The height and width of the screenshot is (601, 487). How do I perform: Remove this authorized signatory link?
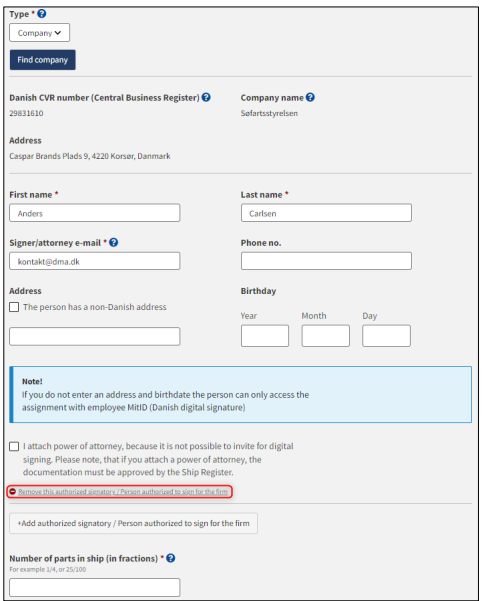click(x=123, y=491)
